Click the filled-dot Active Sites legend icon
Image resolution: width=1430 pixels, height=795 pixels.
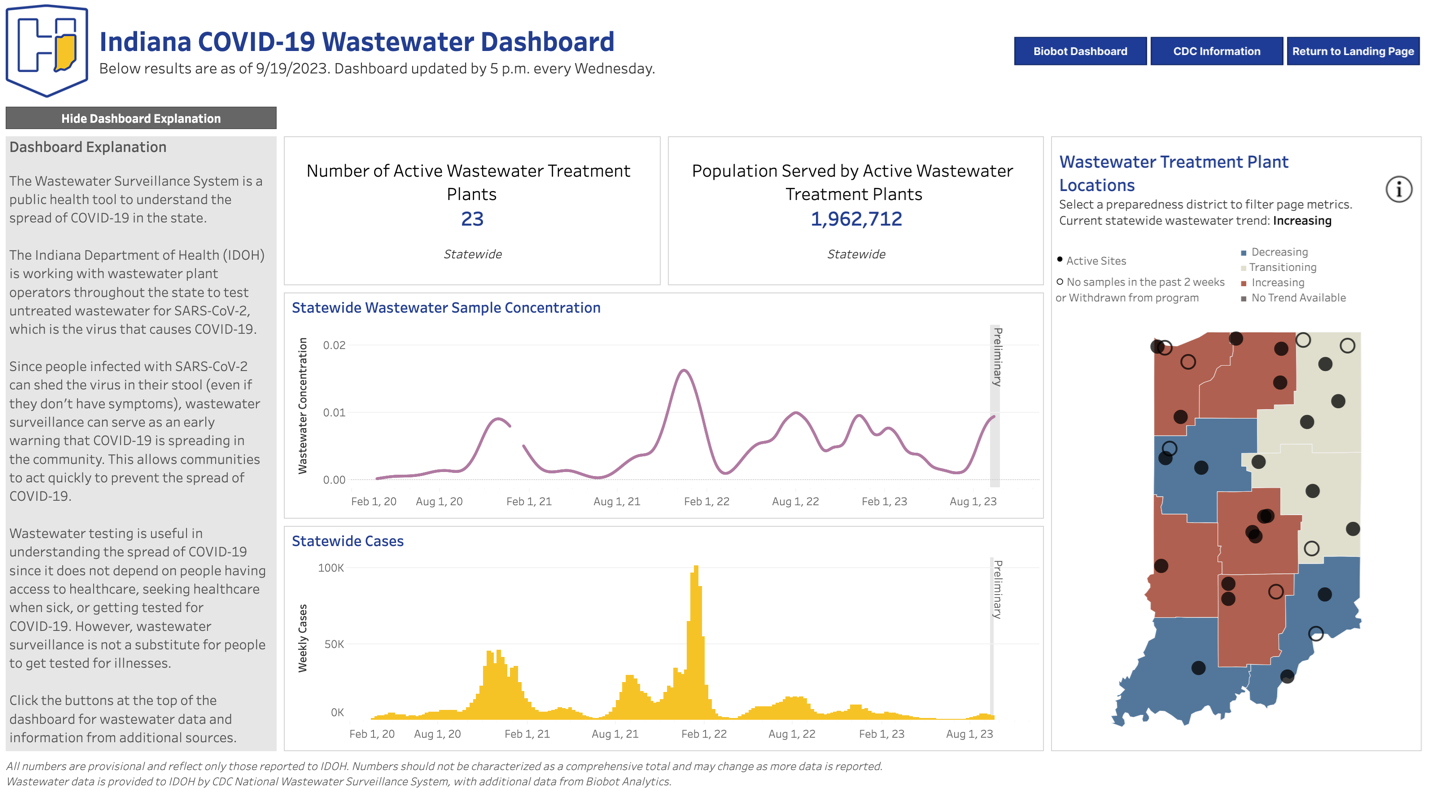click(x=1060, y=258)
